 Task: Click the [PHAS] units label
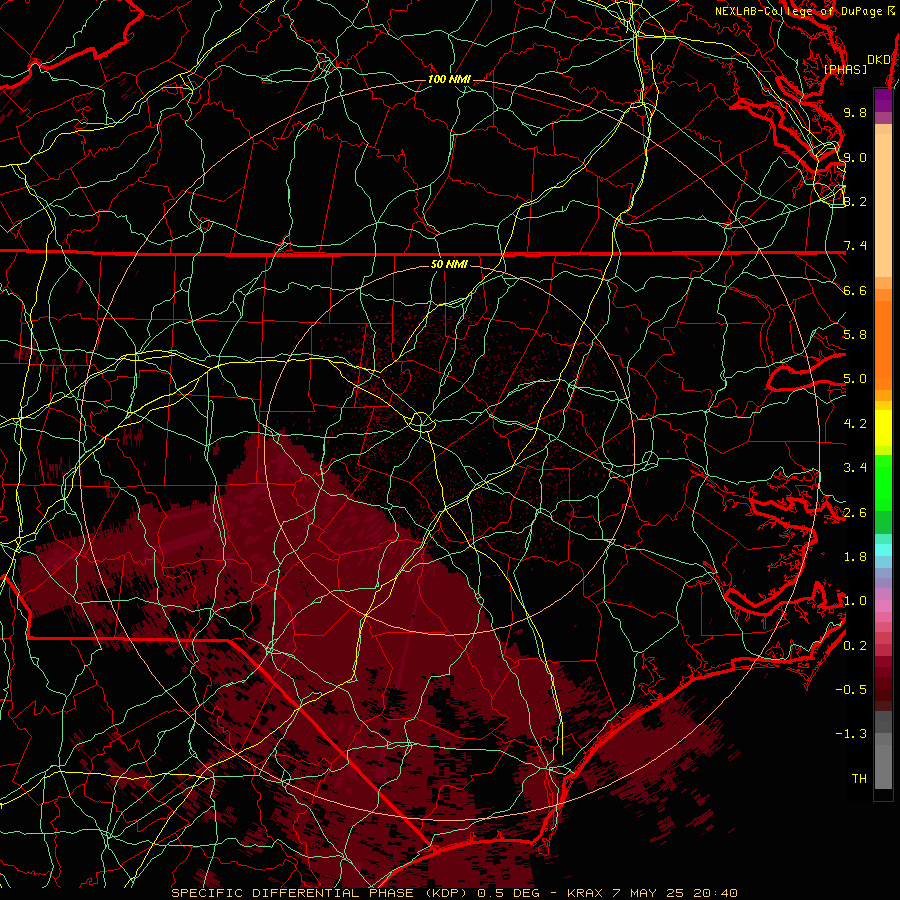click(x=845, y=70)
